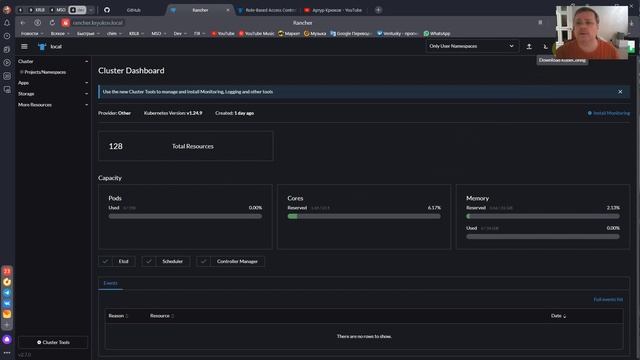The image size is (640, 360).
Task: Click the red site icon in address bar
Action: coord(66,23)
